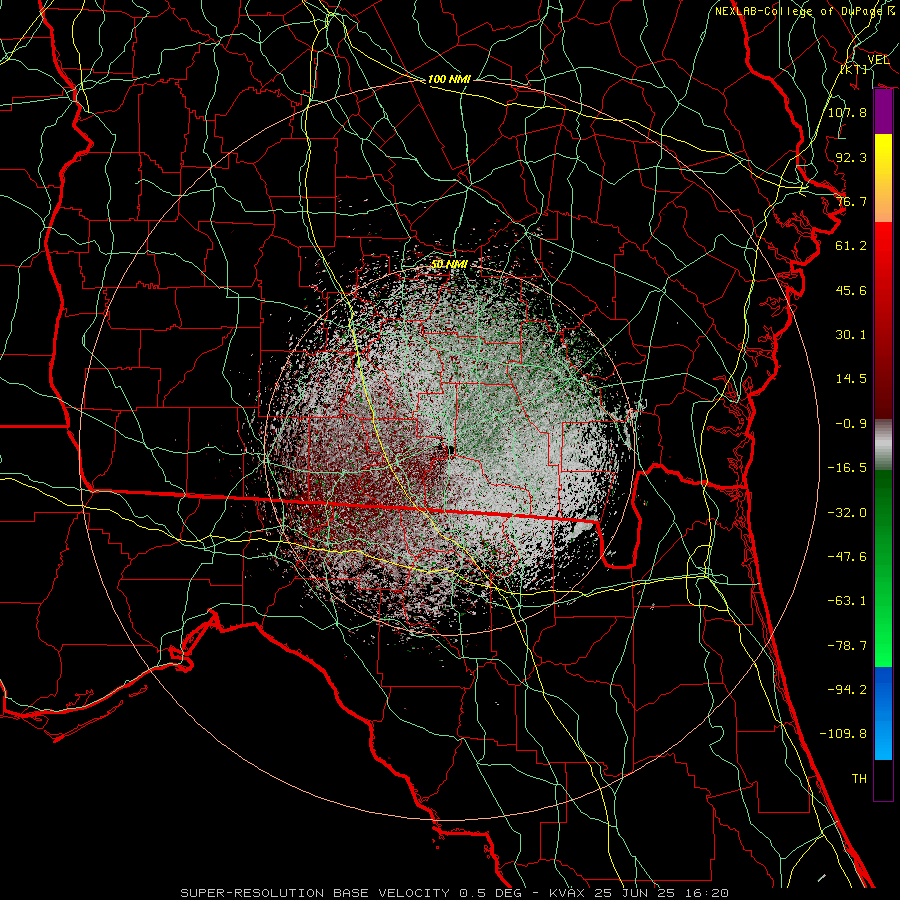
Task: Select the 14.5 legend value
Action: pos(851,379)
